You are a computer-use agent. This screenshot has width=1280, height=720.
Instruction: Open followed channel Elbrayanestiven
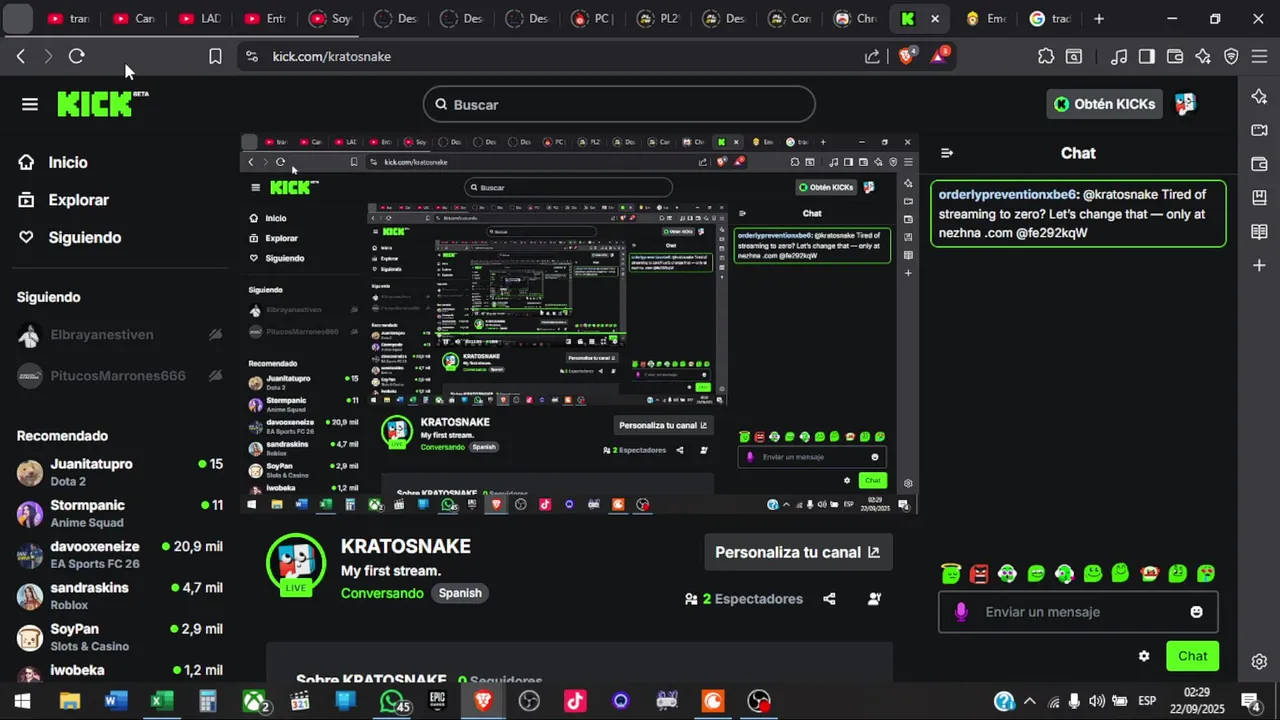tap(120, 335)
